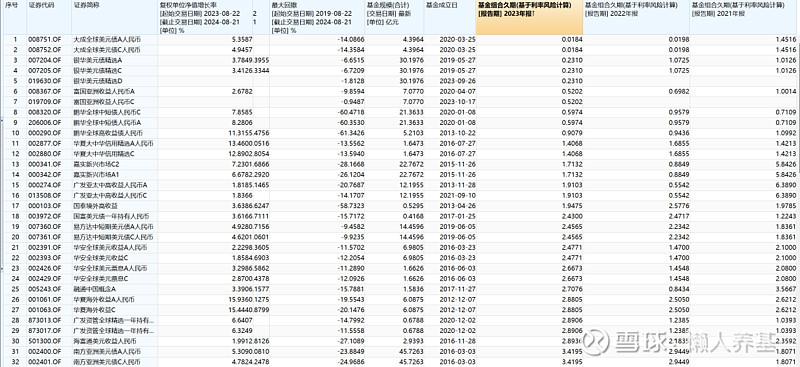
Task: Click the sort arrow in the 2023年报 header
Action: [534, 14]
